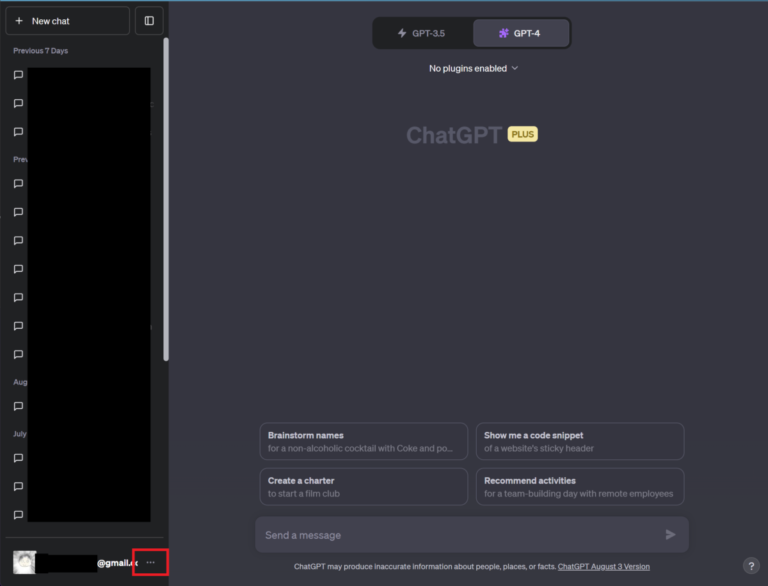Select the Create a charter suggestion
Image resolution: width=768 pixels, height=586 pixels.
point(363,487)
